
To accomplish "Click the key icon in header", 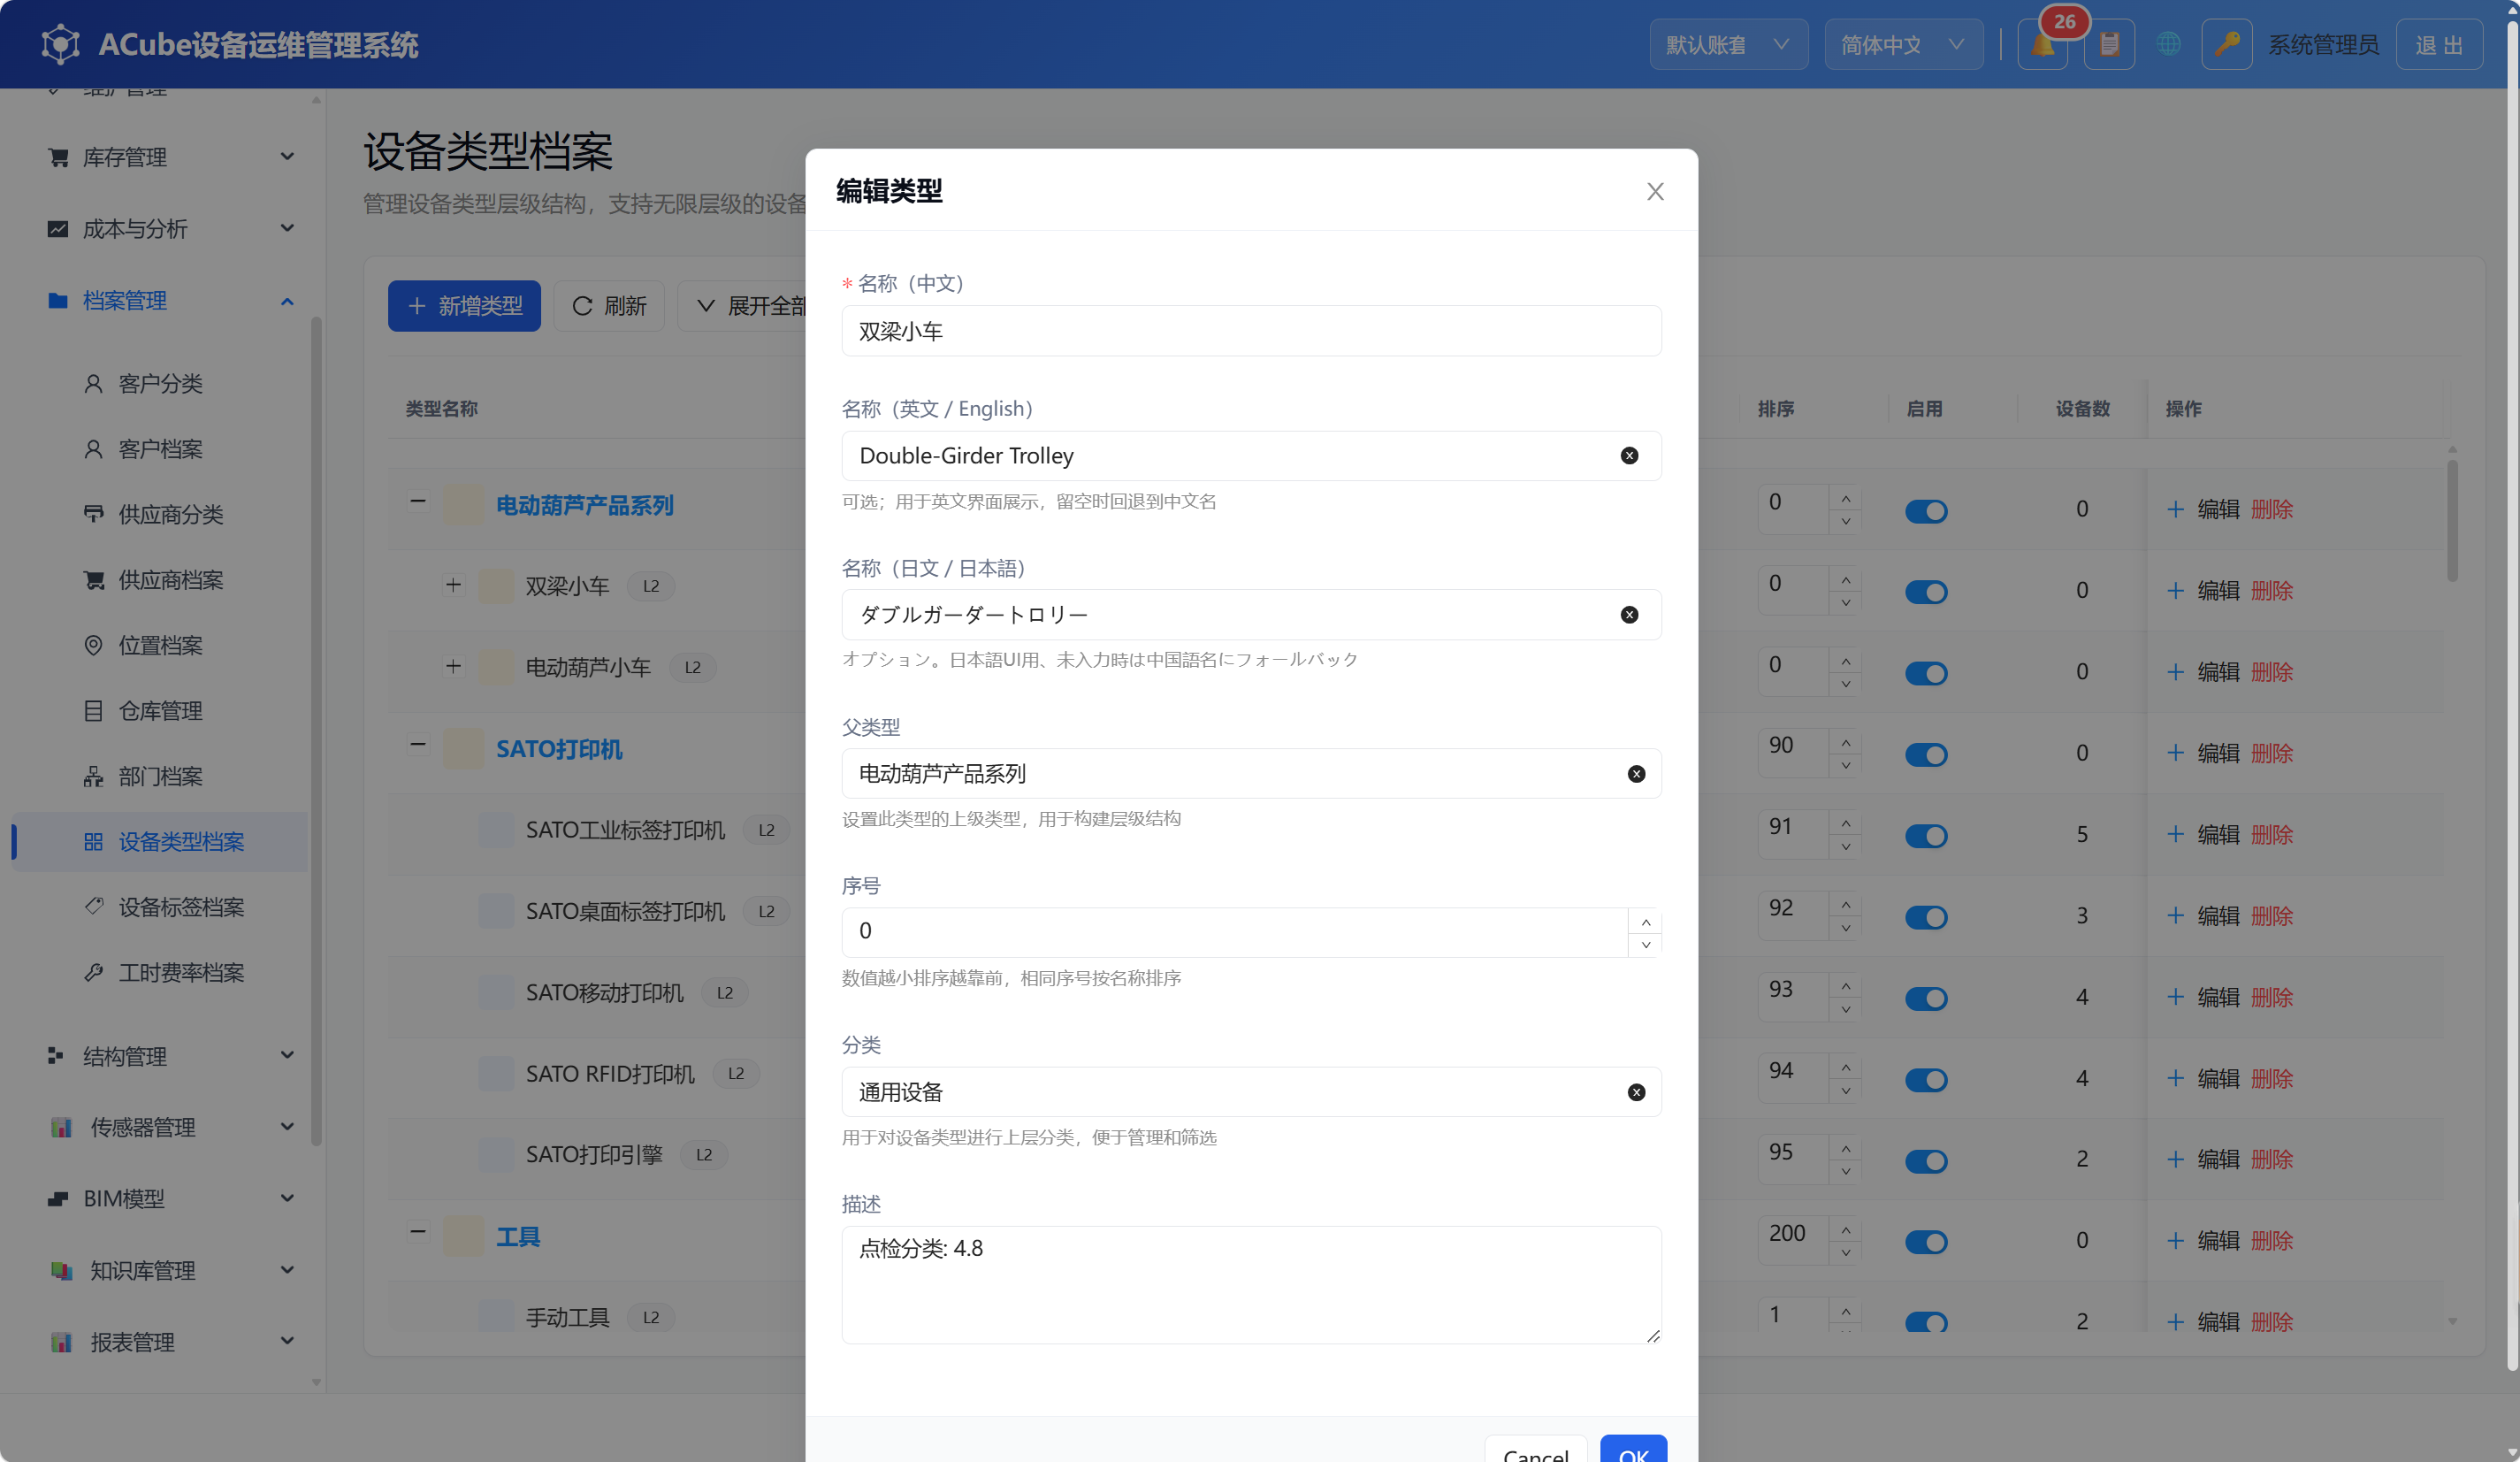I will 2226,45.
